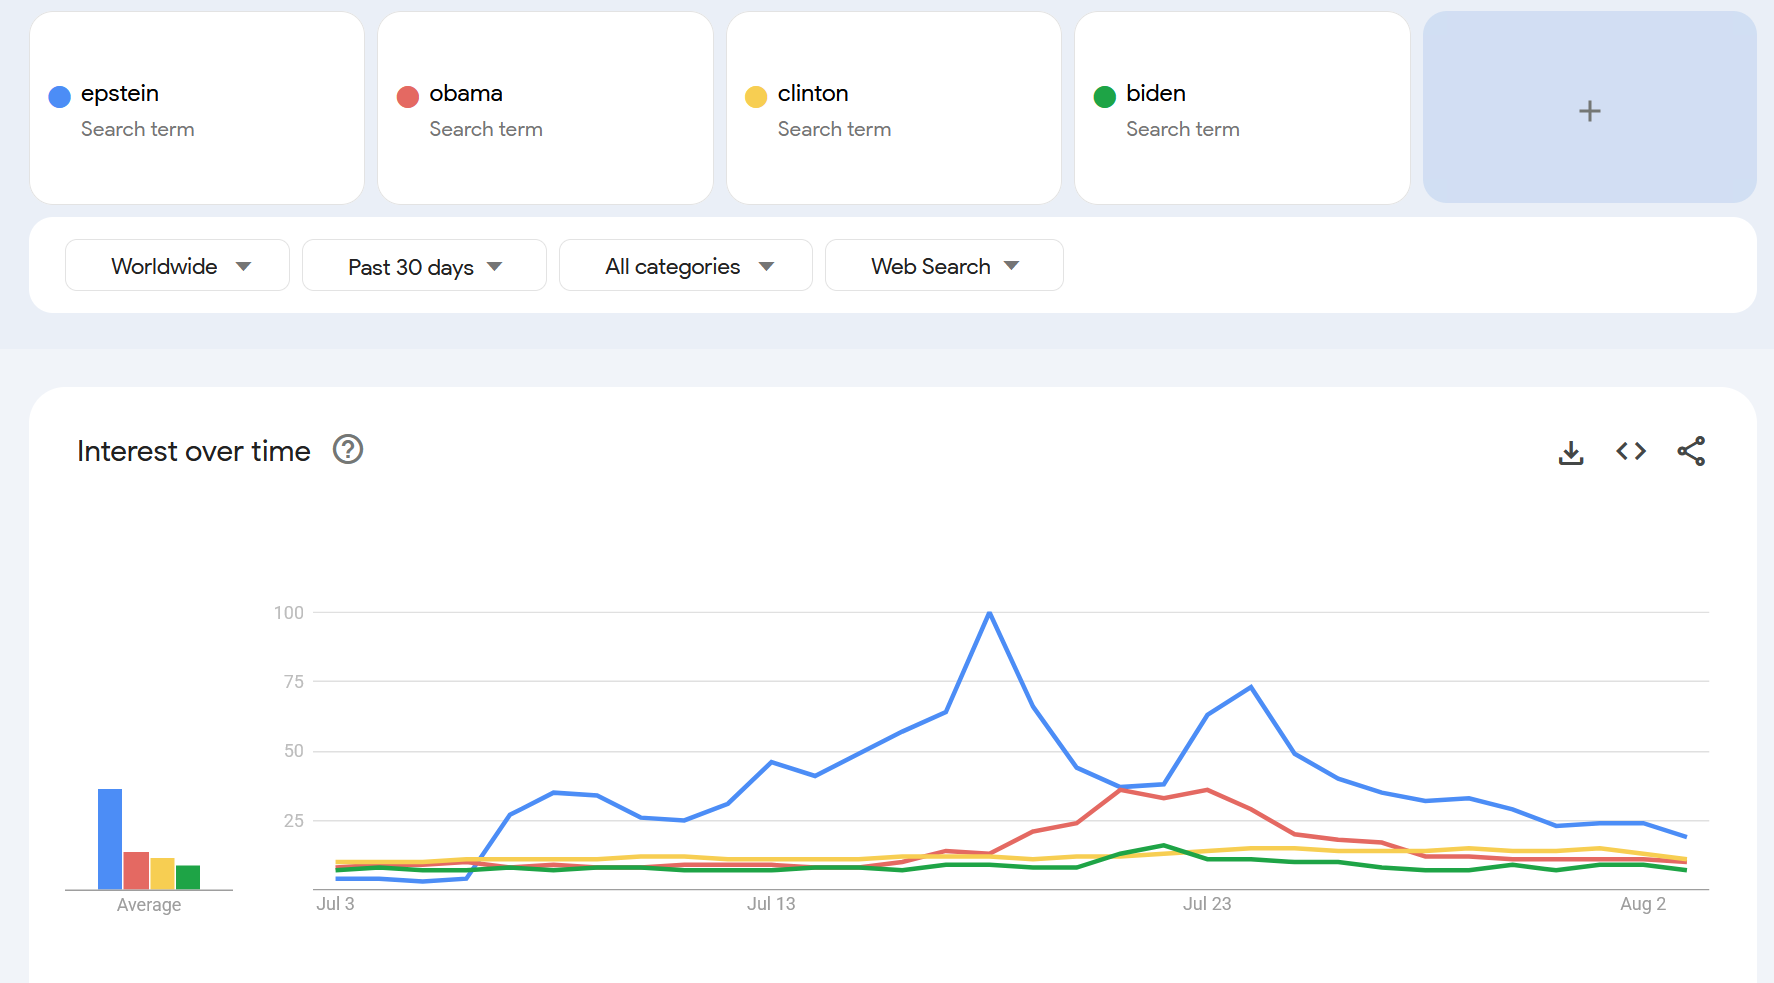The height and width of the screenshot is (983, 1774).
Task: Click the blue epstein average bar
Action: (x=110, y=839)
